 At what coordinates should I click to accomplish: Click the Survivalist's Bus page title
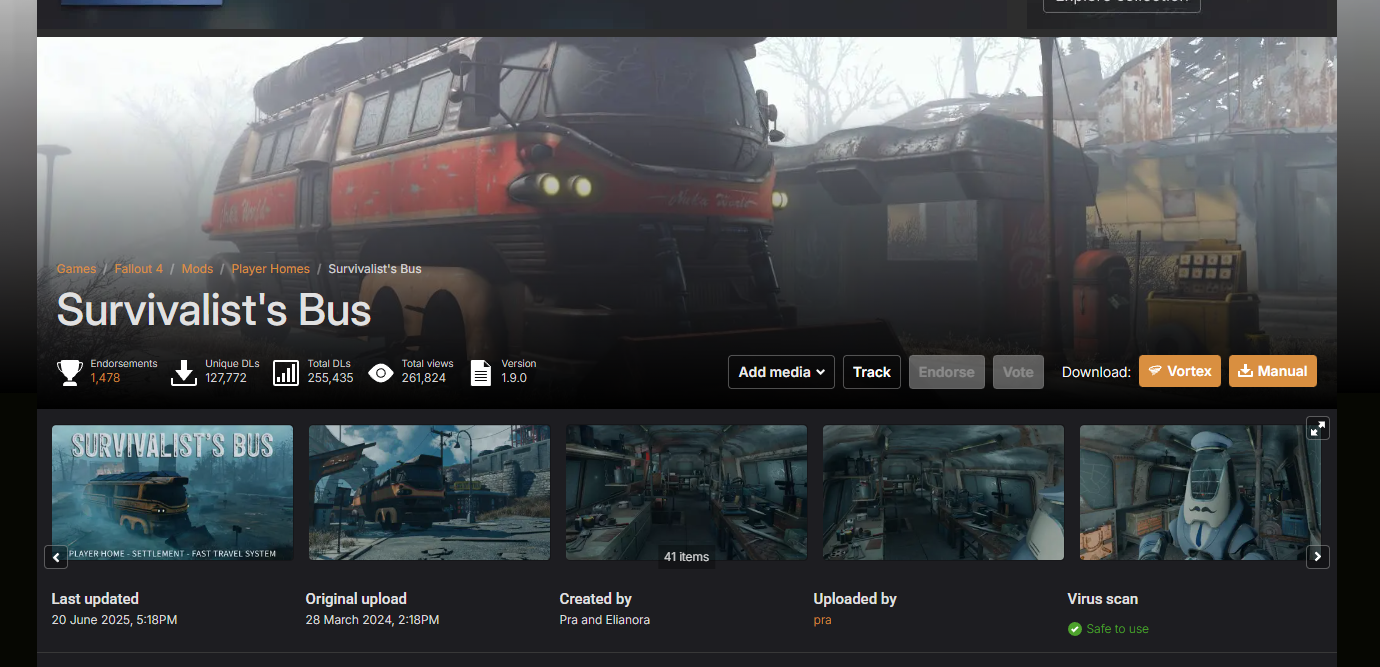click(214, 310)
